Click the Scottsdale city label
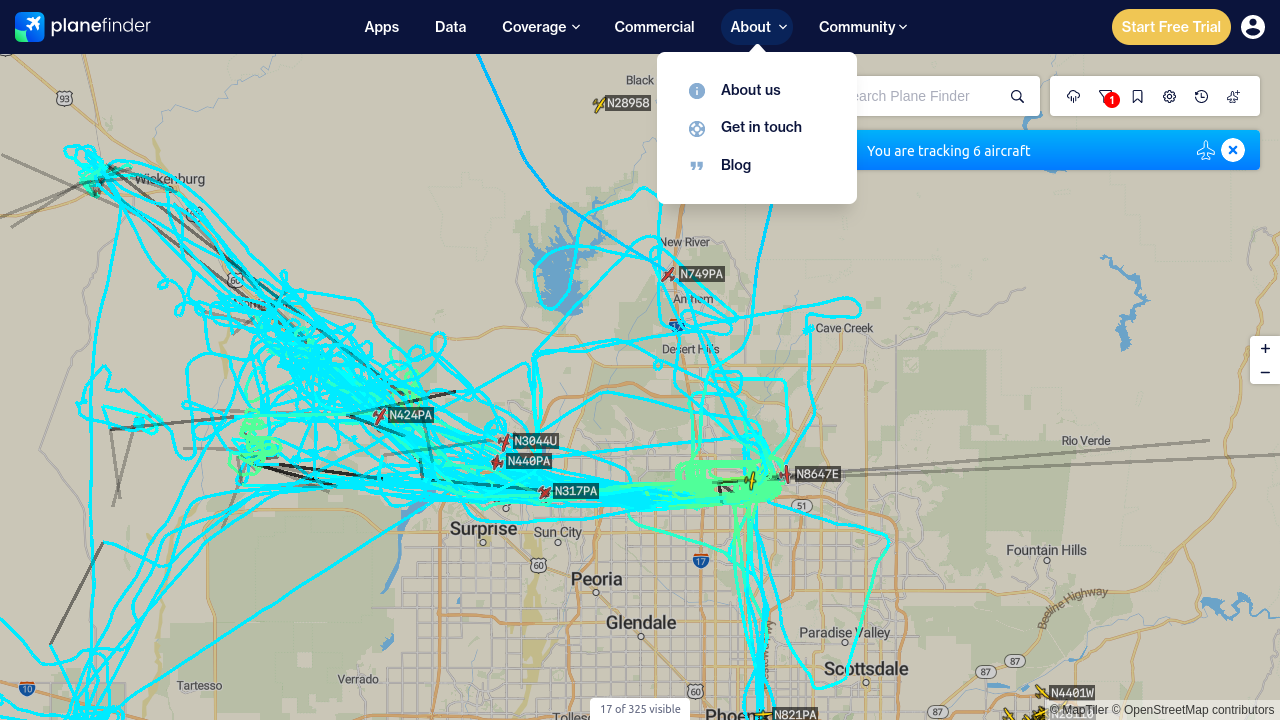The width and height of the screenshot is (1280, 720). (866, 669)
